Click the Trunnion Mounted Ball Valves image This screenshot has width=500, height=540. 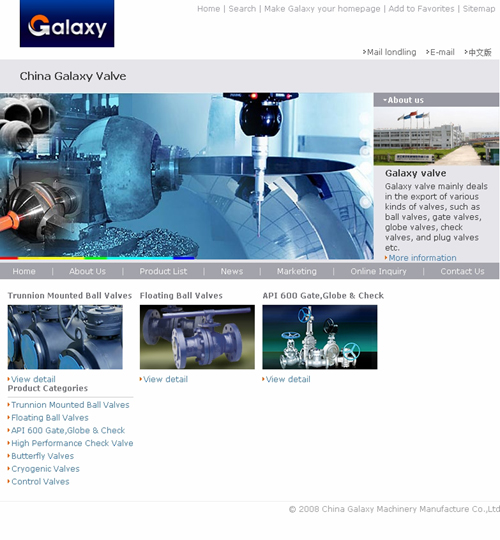65,337
